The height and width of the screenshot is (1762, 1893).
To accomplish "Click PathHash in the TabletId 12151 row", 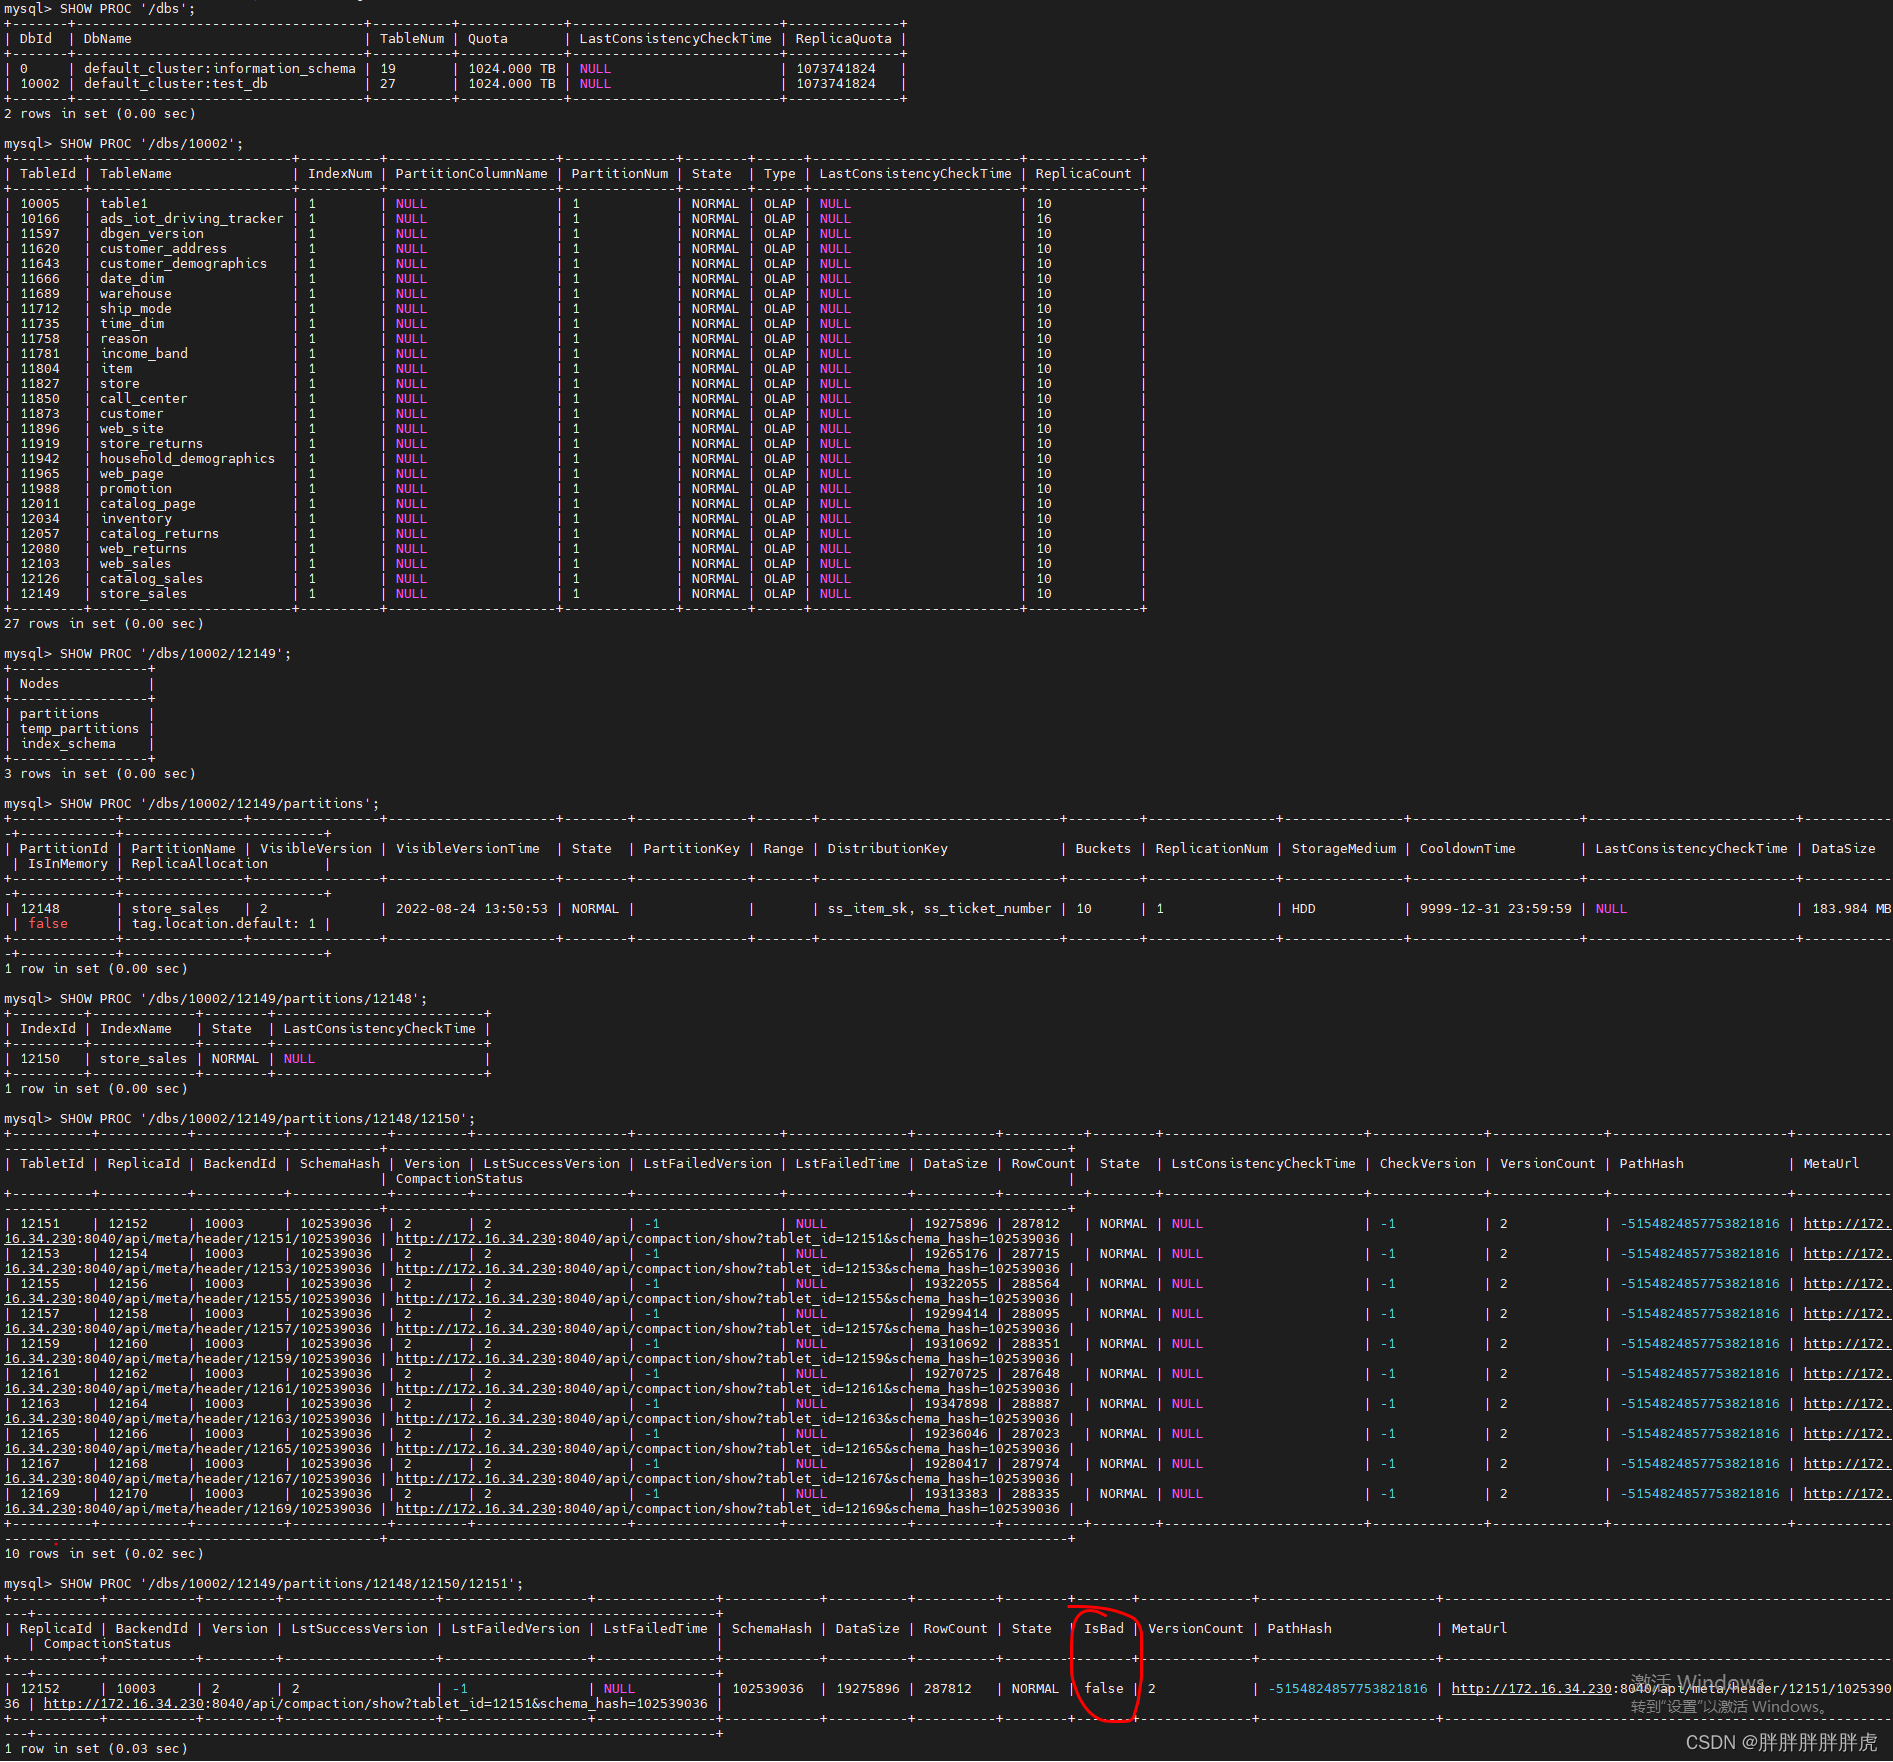I will [x=1699, y=1223].
